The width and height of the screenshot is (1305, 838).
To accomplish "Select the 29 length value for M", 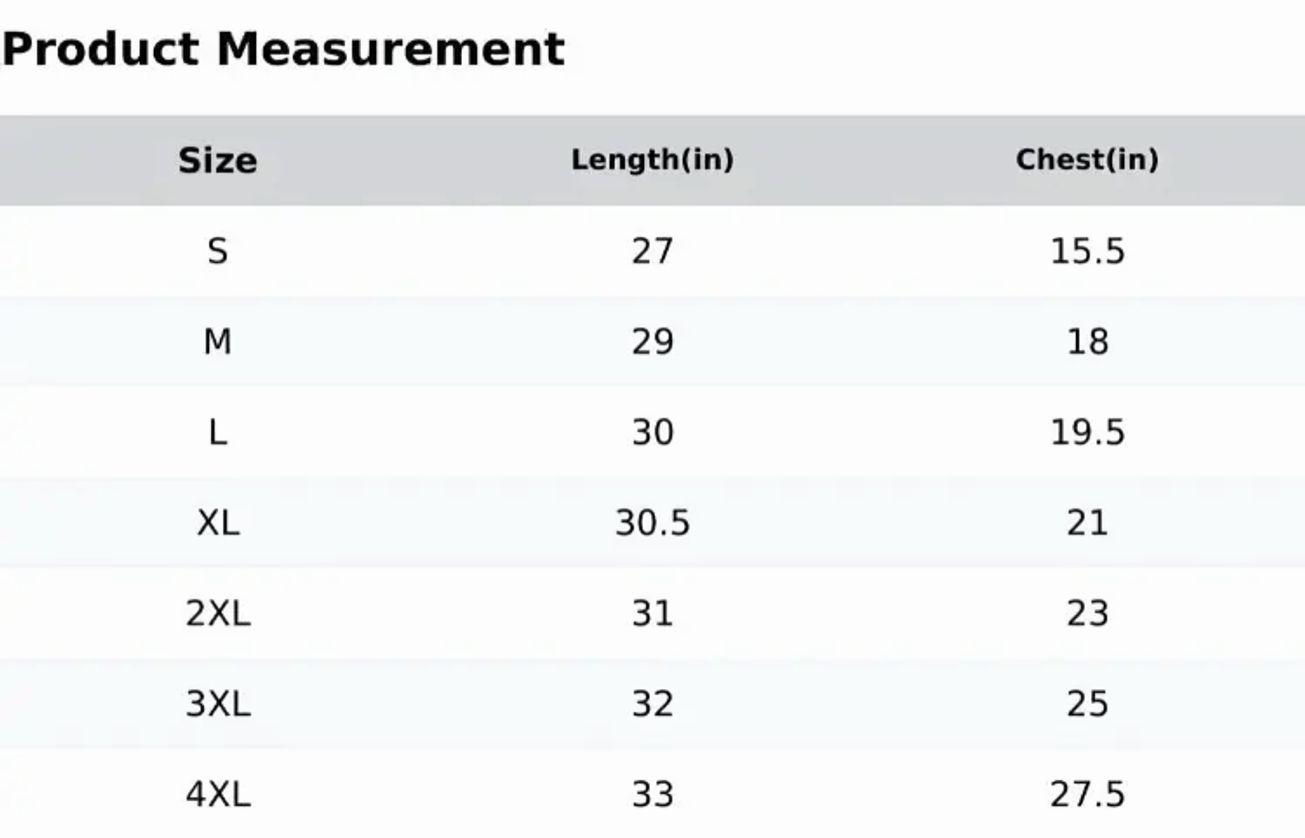I will pyautogui.click(x=652, y=342).
